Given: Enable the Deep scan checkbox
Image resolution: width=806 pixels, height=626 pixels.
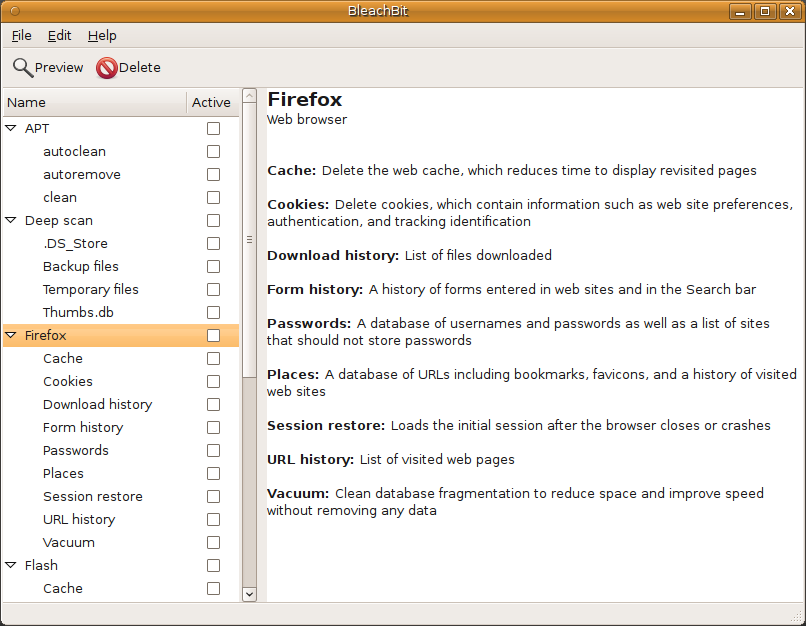Looking at the screenshot, I should [x=213, y=220].
